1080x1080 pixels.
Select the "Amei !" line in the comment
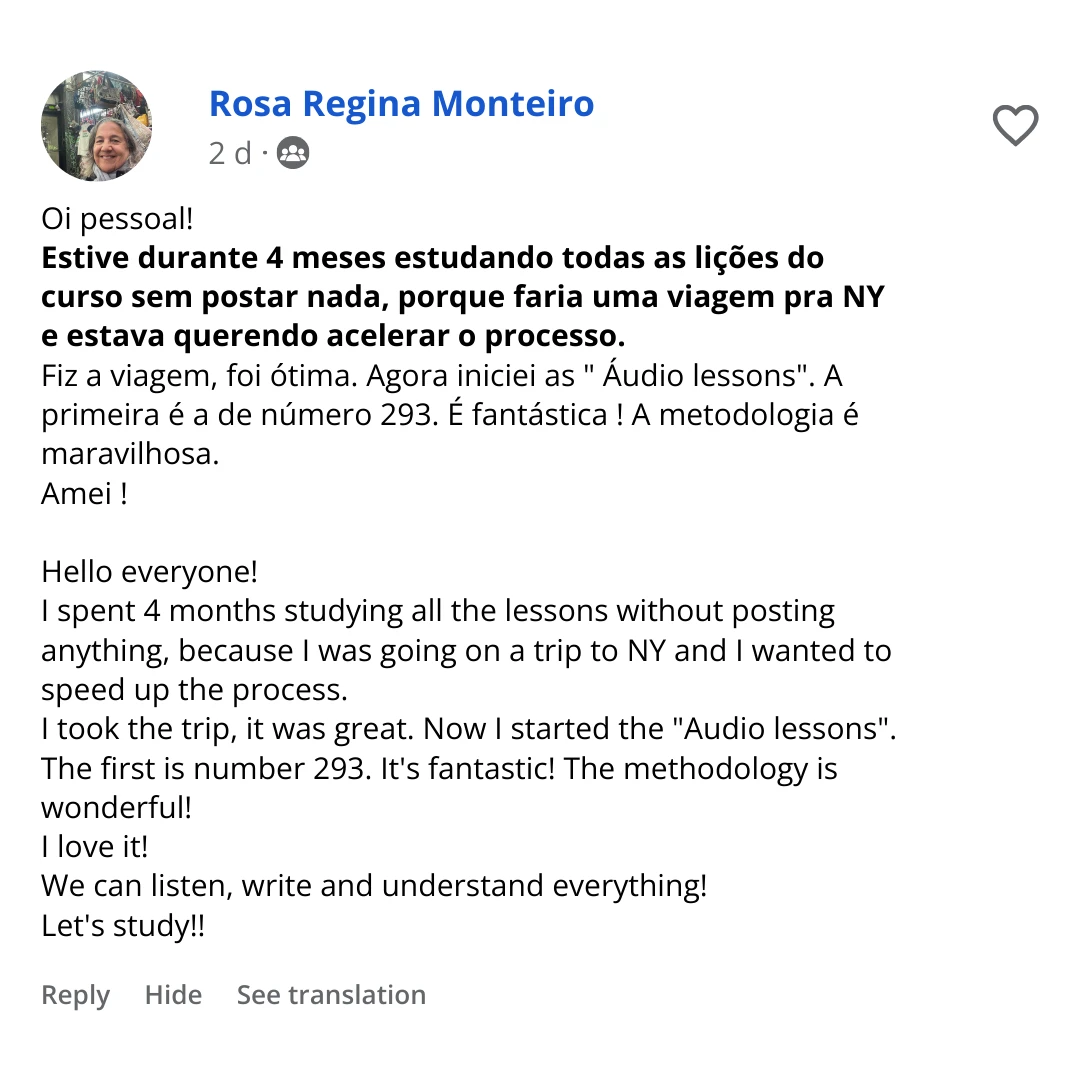point(83,493)
